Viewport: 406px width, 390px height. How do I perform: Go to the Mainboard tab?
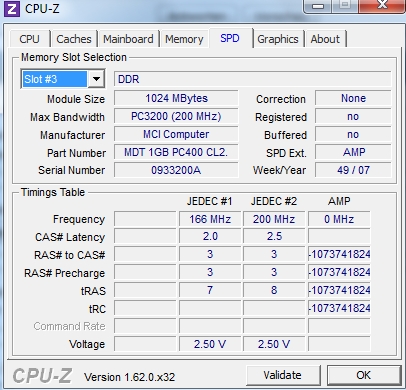(x=128, y=39)
